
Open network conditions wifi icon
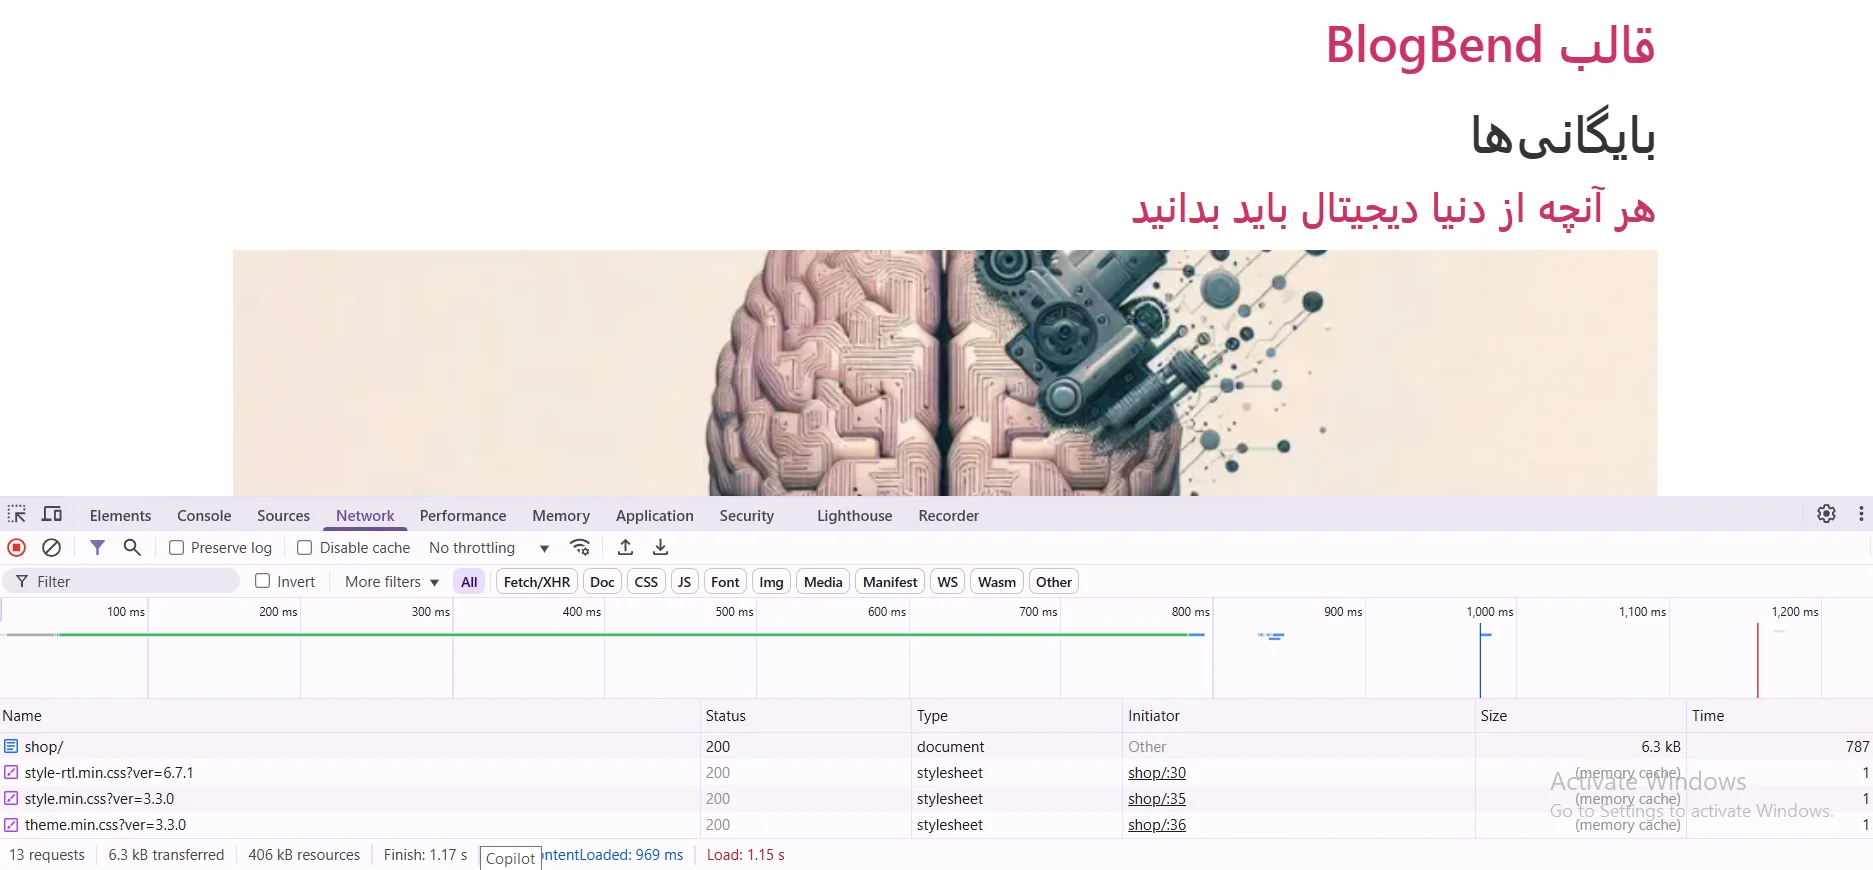(x=580, y=547)
